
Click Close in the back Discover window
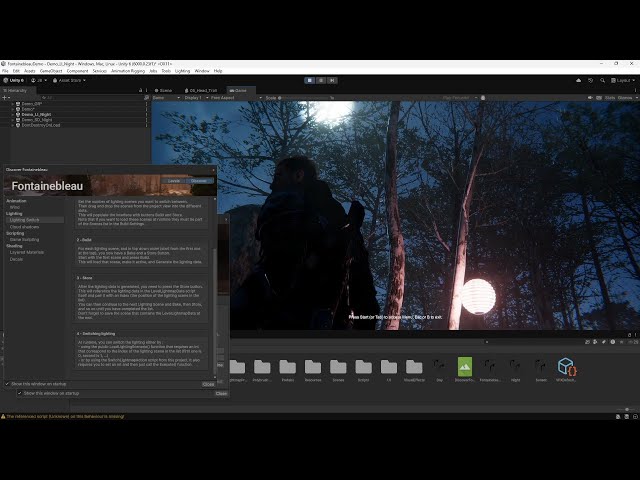pos(221,393)
